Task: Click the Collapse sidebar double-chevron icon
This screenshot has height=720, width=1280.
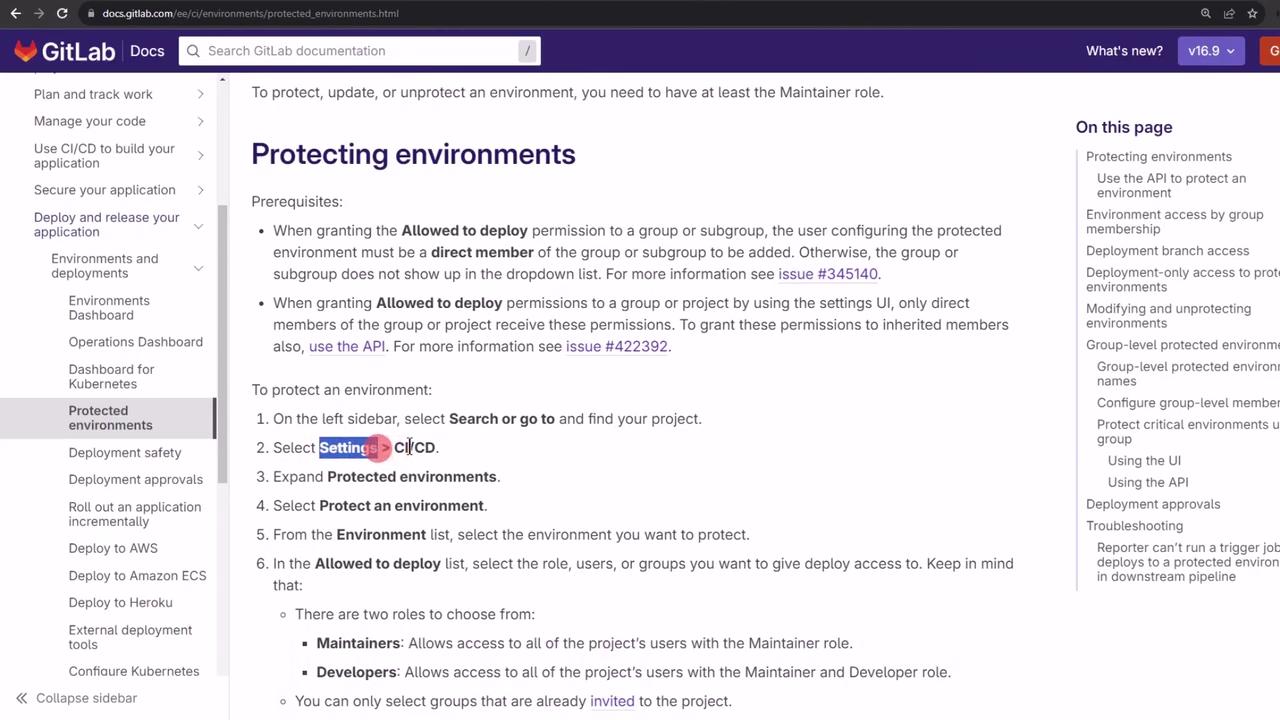Action: click(x=21, y=698)
